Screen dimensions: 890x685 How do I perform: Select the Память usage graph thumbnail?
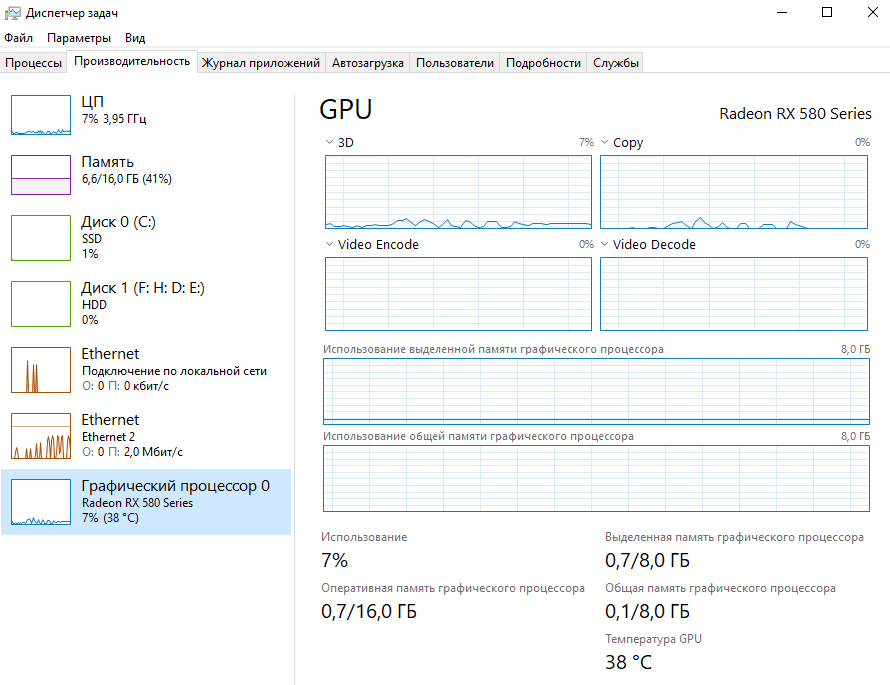tap(41, 175)
